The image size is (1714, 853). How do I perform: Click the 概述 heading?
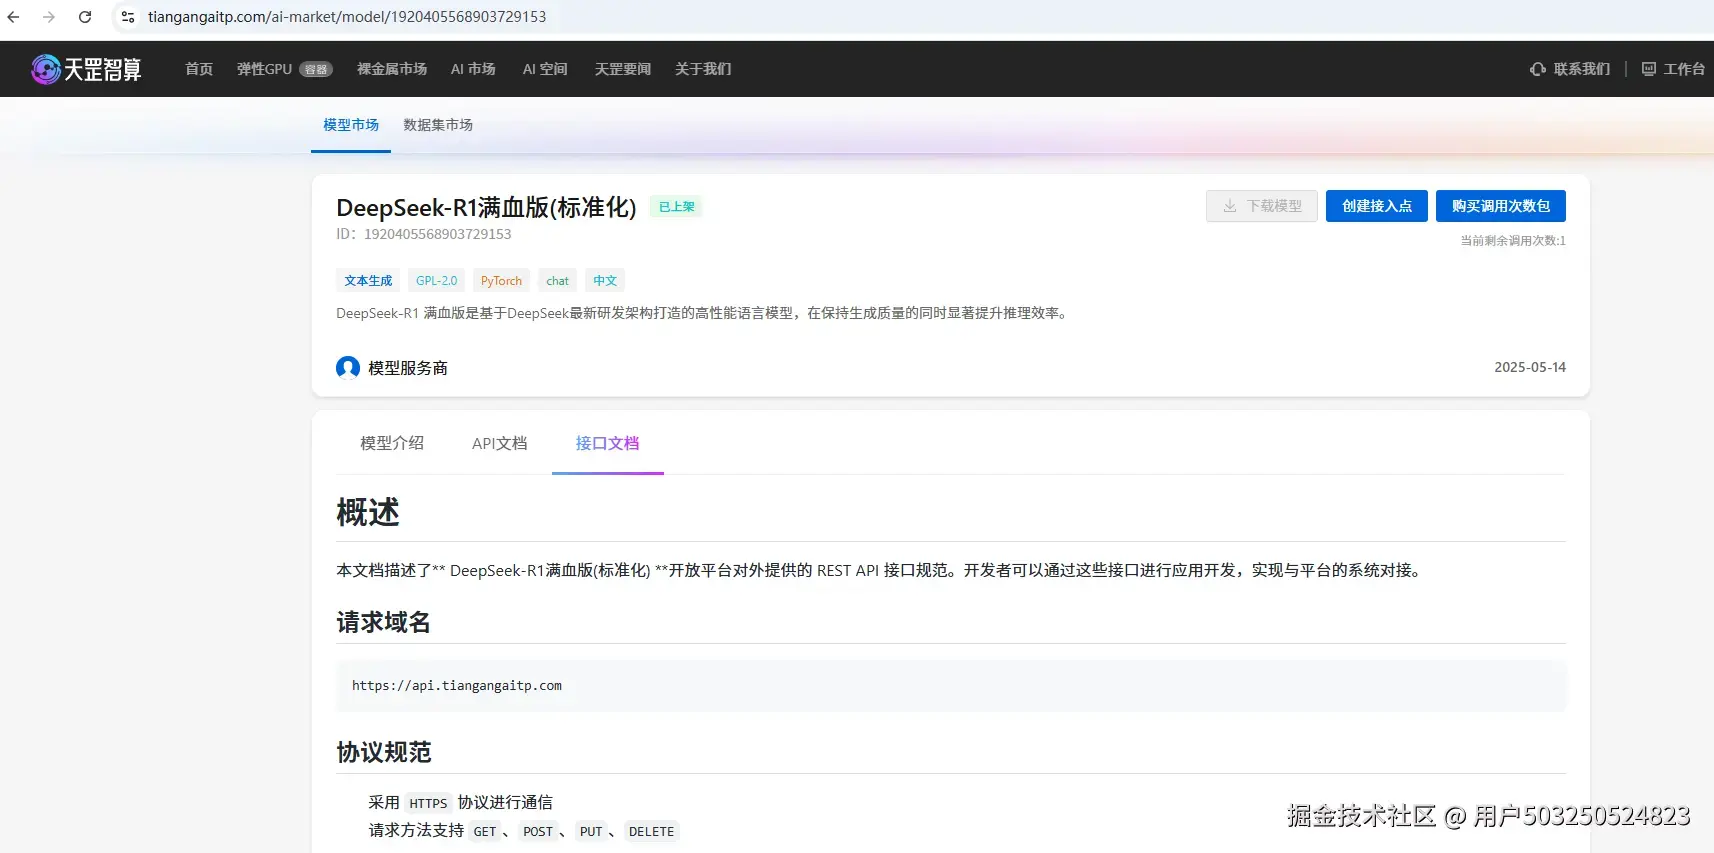point(368,513)
